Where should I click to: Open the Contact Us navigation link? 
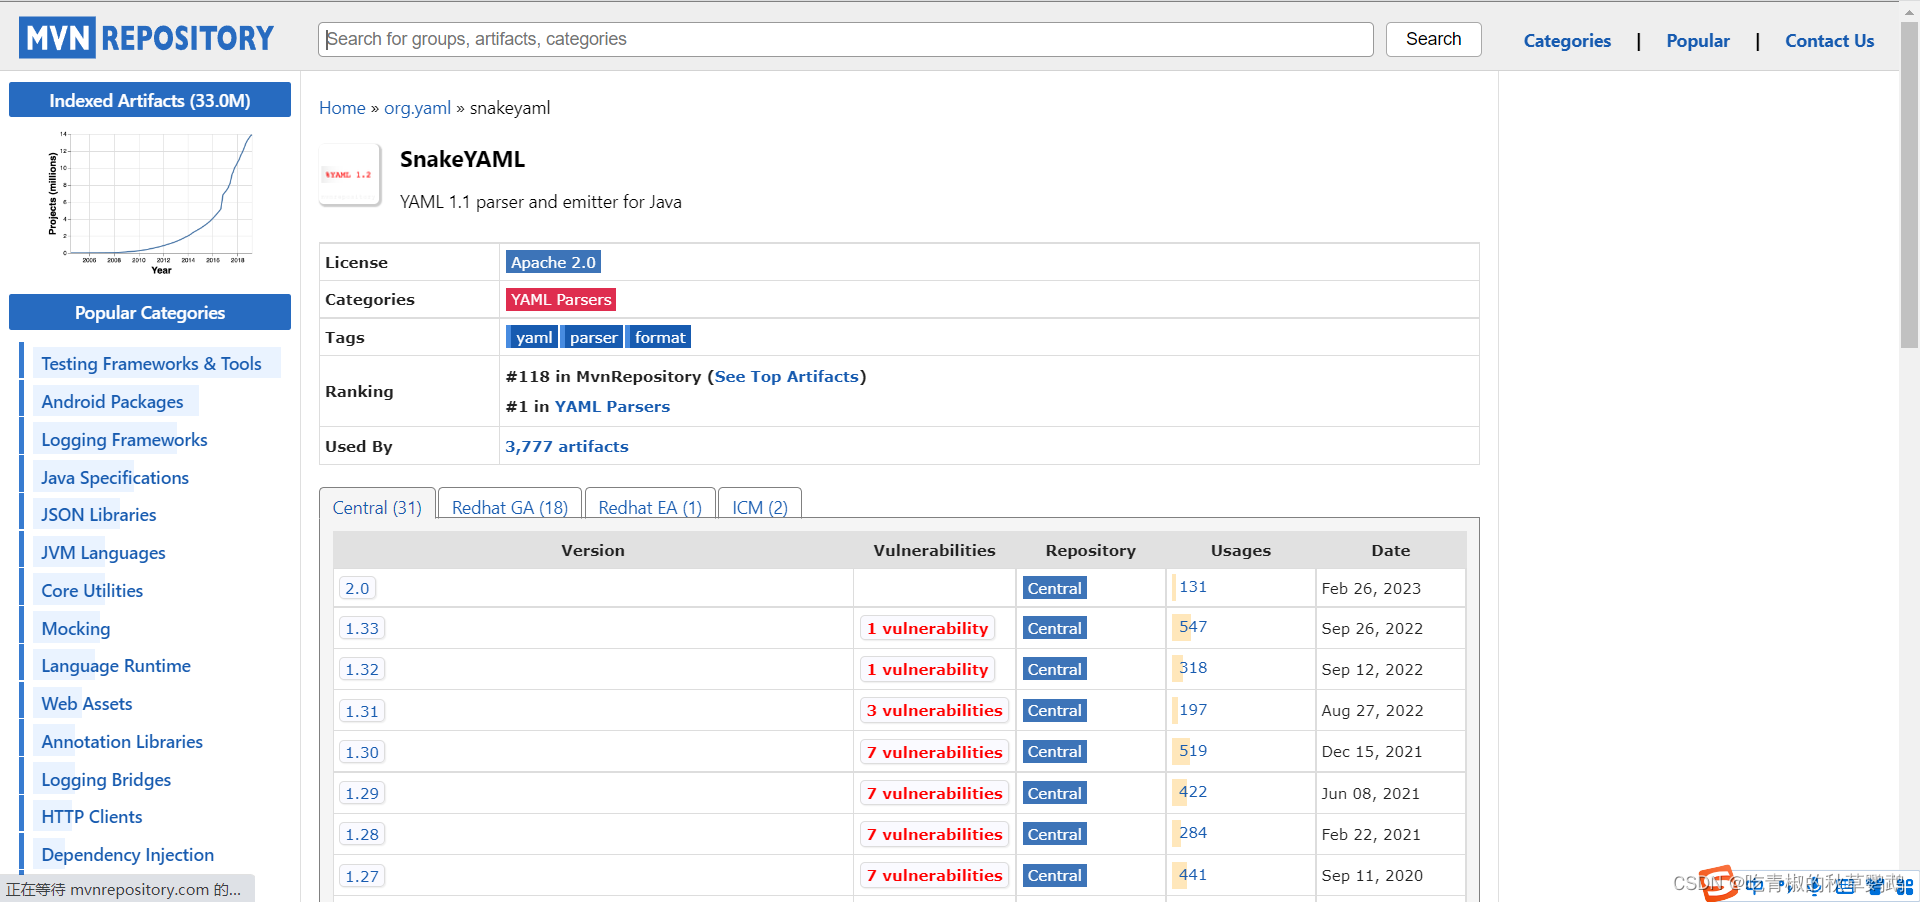pyautogui.click(x=1829, y=41)
